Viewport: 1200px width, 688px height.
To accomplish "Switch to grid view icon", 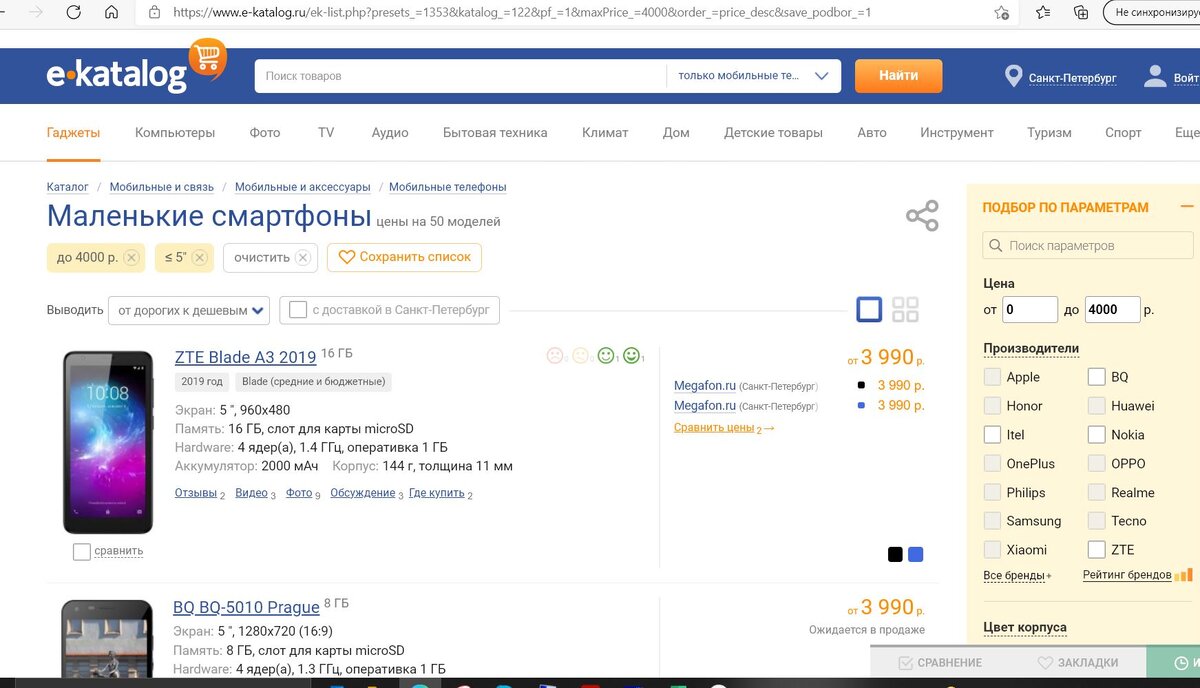I will (905, 309).
